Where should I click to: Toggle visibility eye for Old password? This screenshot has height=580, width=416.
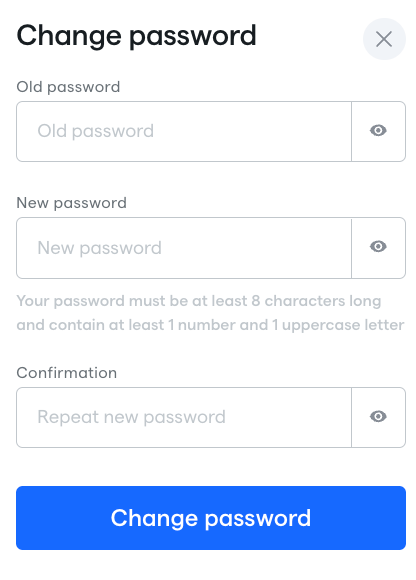[378, 131]
